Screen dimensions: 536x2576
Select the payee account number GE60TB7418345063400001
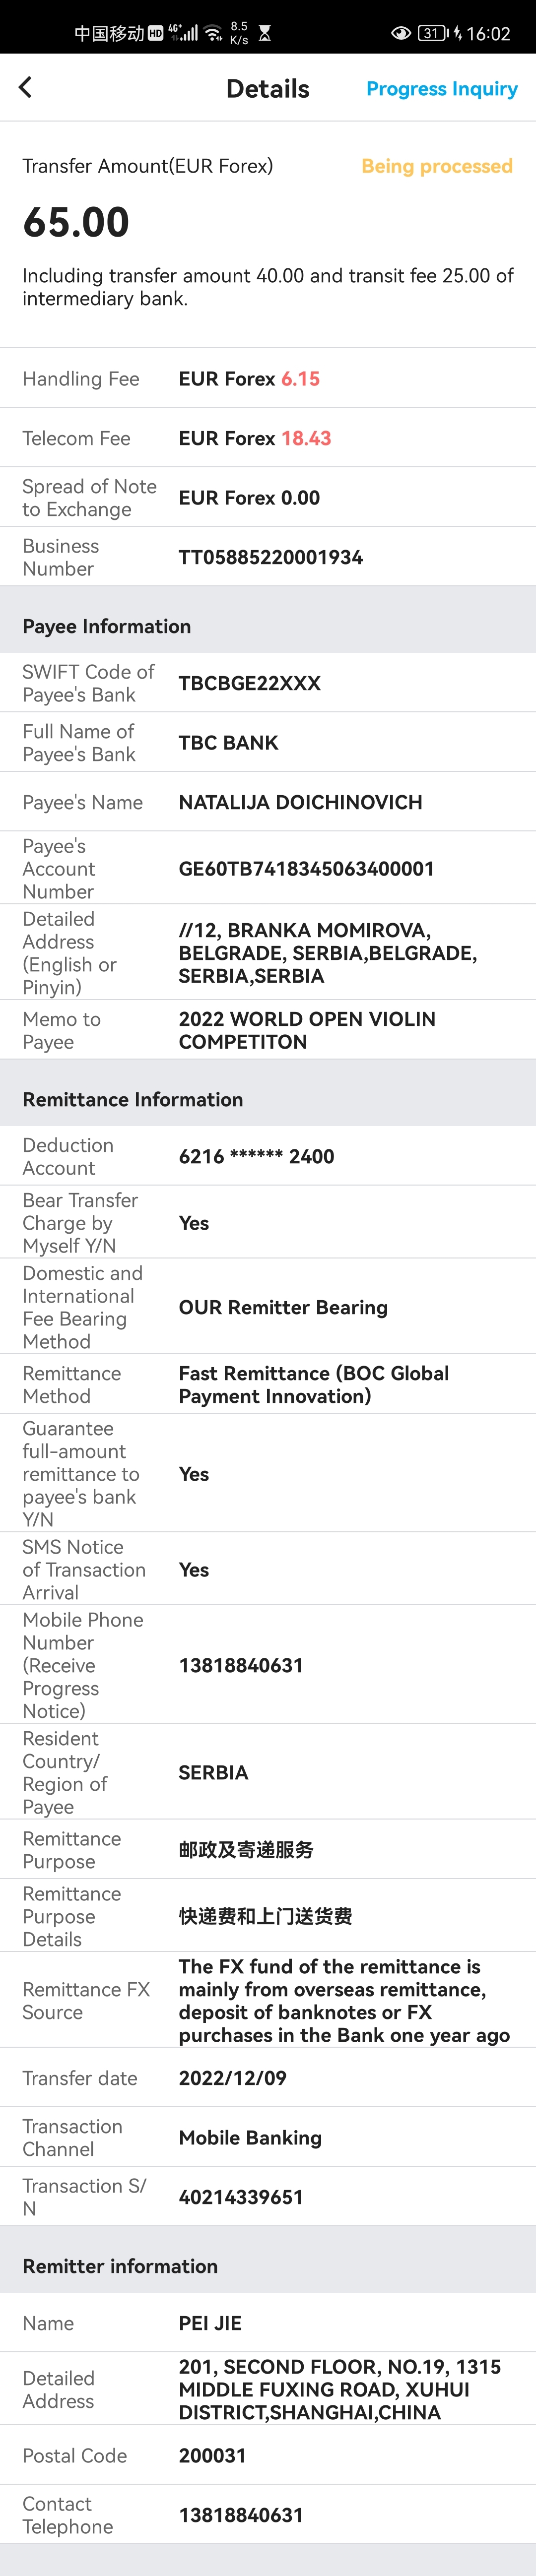(x=306, y=868)
